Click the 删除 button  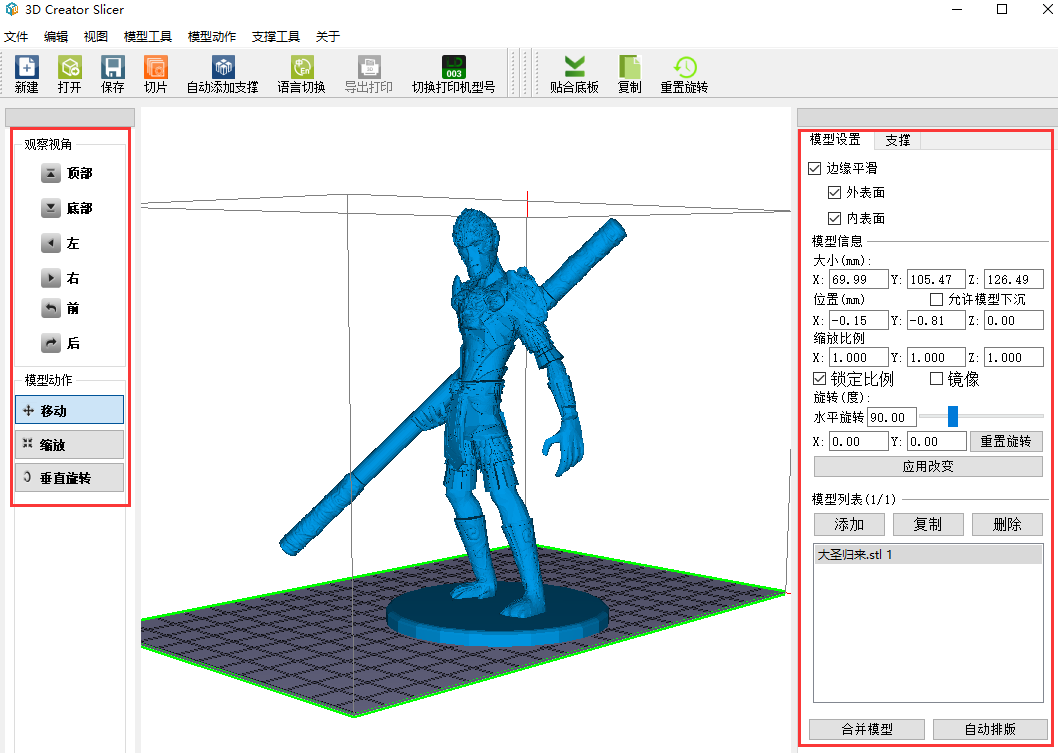point(1007,524)
